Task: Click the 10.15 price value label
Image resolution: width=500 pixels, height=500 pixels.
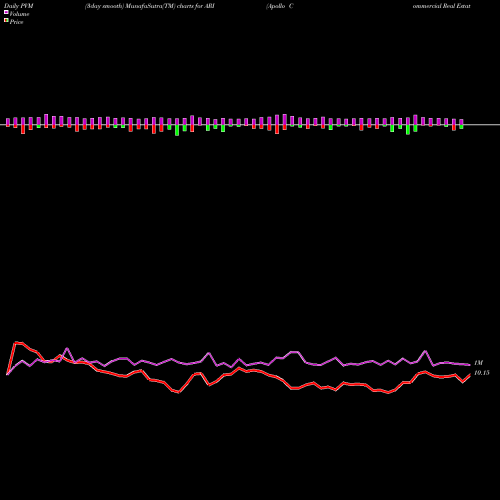Action: (482, 373)
